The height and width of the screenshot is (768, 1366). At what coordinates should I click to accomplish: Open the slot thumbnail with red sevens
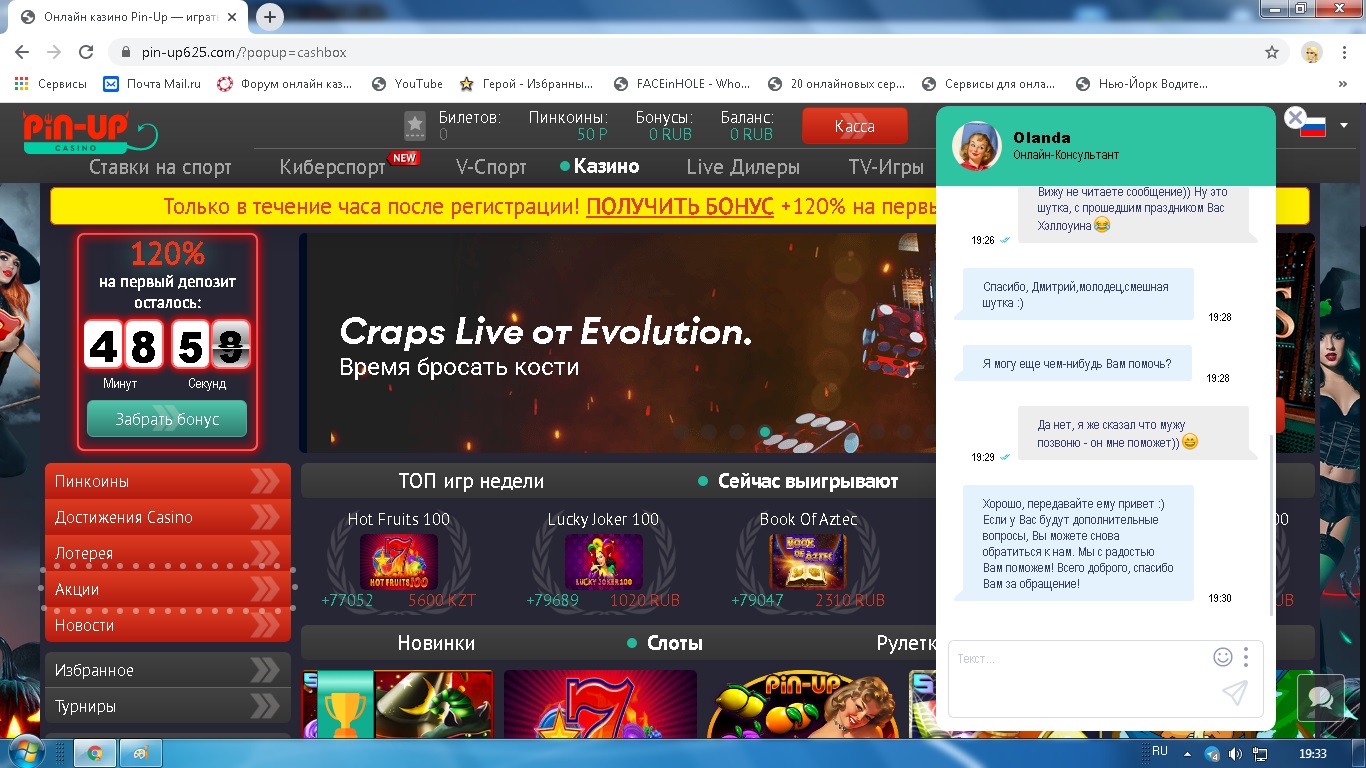pos(600,704)
